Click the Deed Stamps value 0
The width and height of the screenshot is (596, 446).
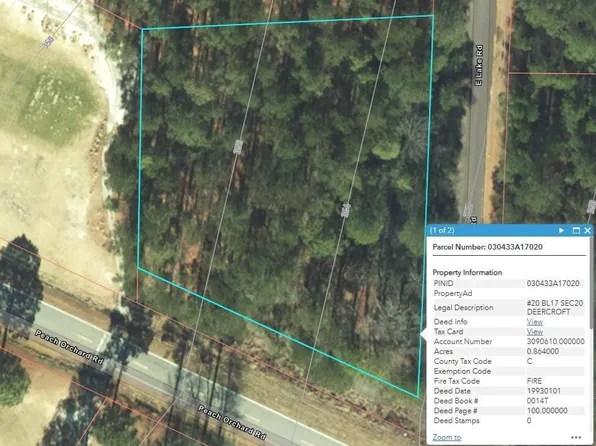(x=529, y=421)
